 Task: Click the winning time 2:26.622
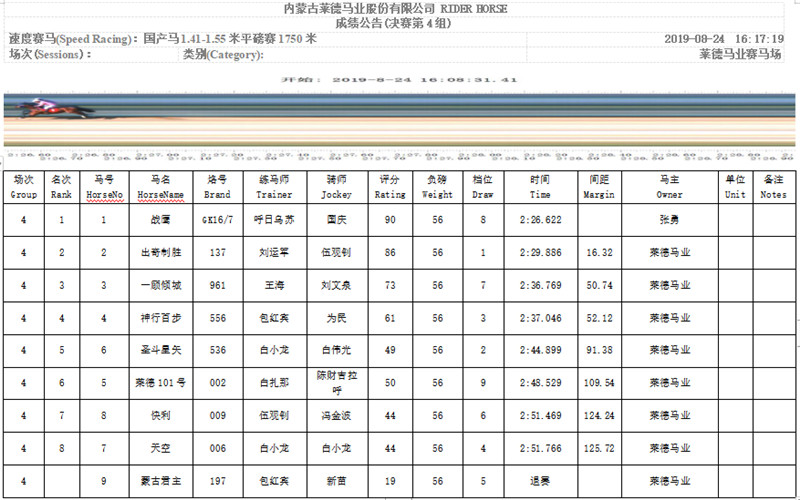pyautogui.click(x=540, y=220)
